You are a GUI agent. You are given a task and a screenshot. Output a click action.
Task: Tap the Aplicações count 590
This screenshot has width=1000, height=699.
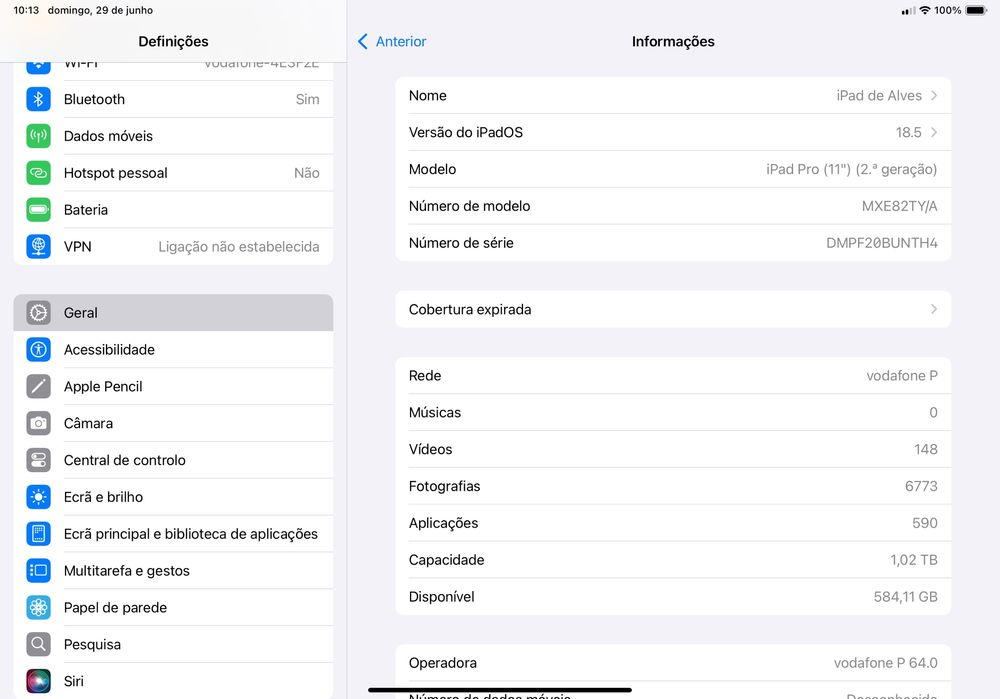pyautogui.click(x=925, y=523)
